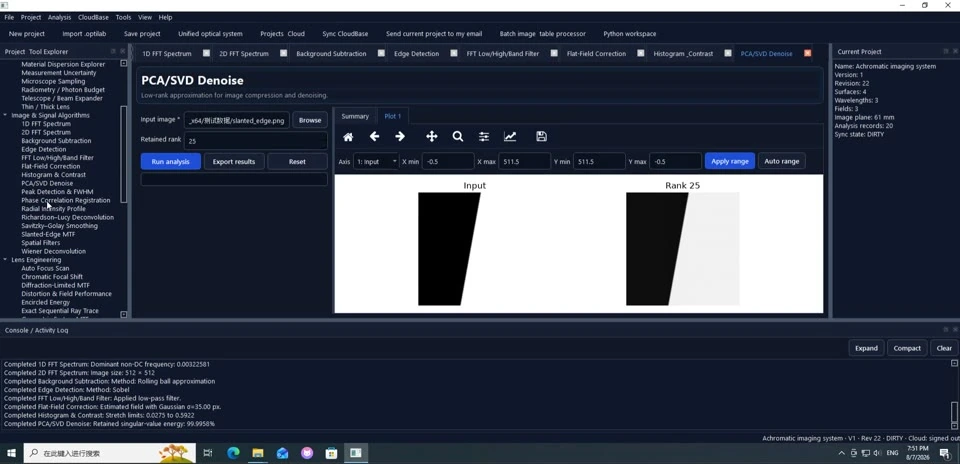Viewport: 960px width, 464px height.
Task: Click Export results button
Action: [x=234, y=162]
